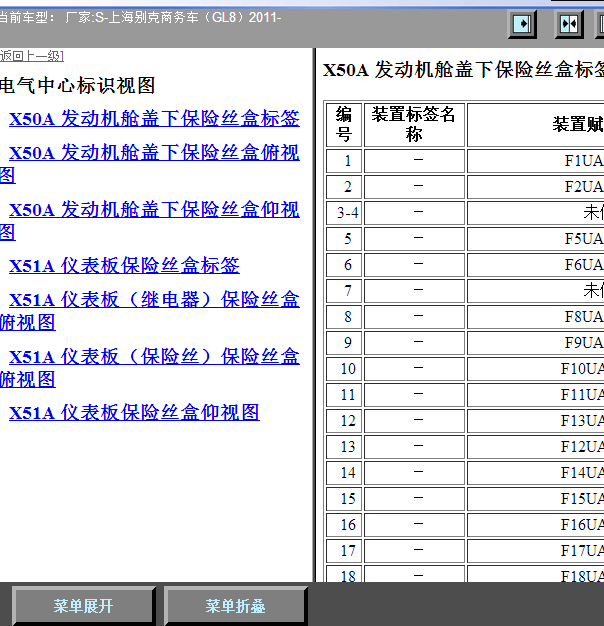Click row number 2 cell
The image size is (604, 626).
point(344,187)
